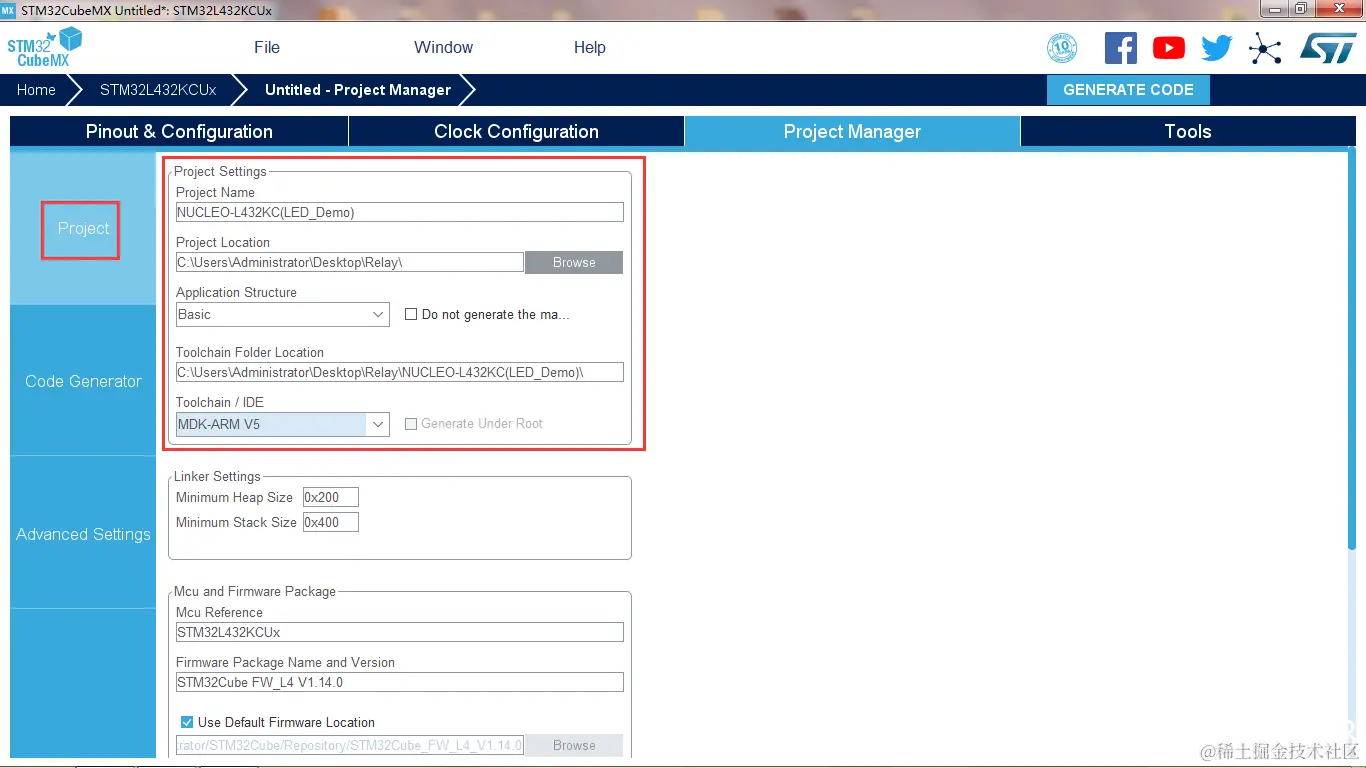Browse for project location
Image resolution: width=1366 pixels, height=768 pixels.
coord(574,262)
